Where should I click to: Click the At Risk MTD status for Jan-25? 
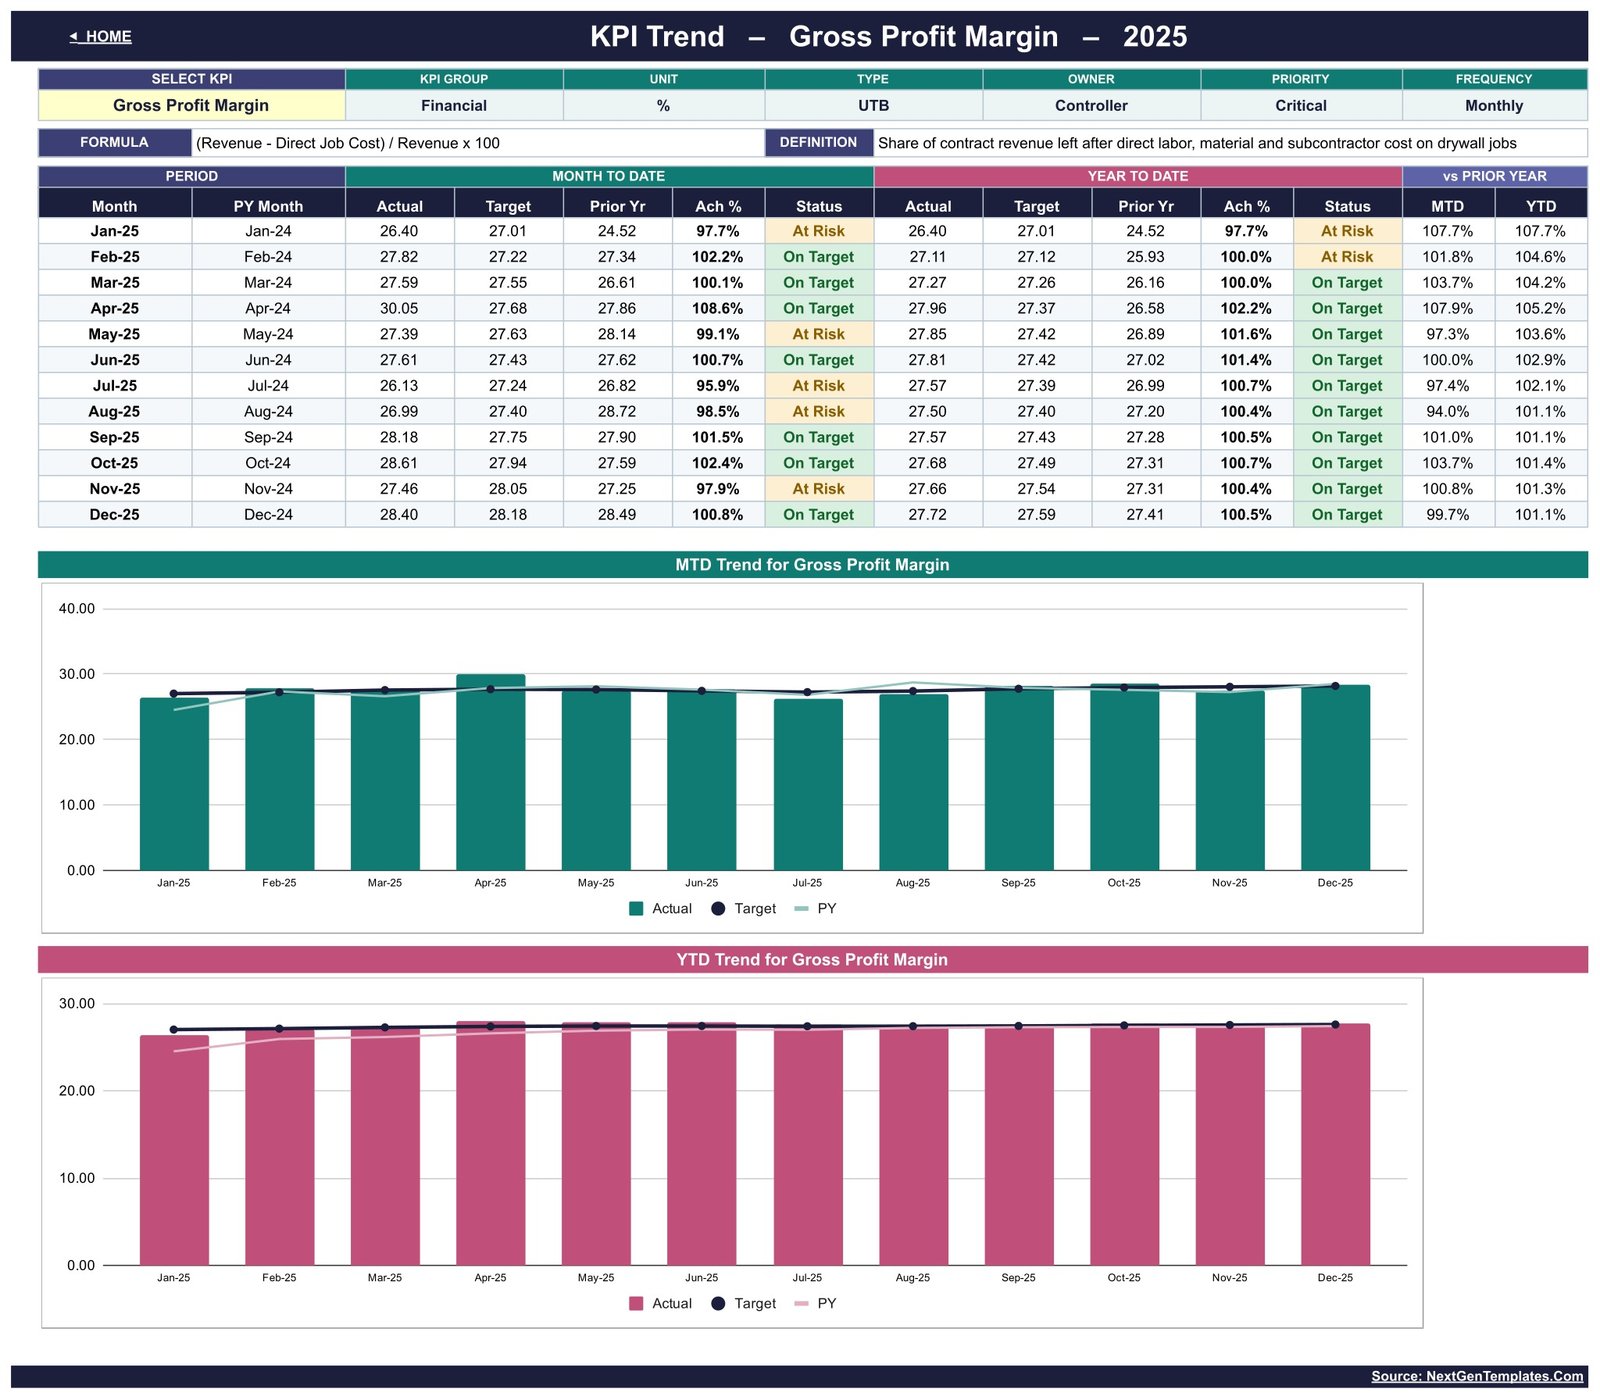click(819, 231)
